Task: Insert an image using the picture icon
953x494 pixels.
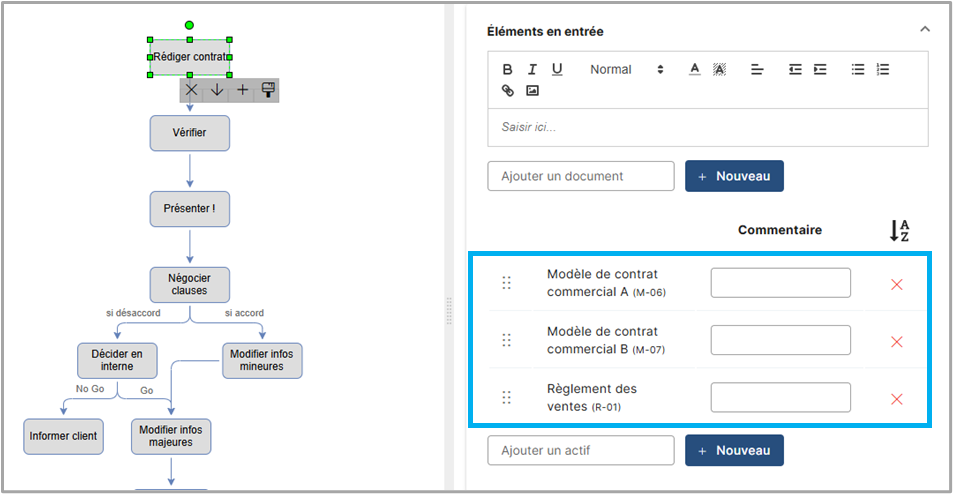Action: click(533, 91)
